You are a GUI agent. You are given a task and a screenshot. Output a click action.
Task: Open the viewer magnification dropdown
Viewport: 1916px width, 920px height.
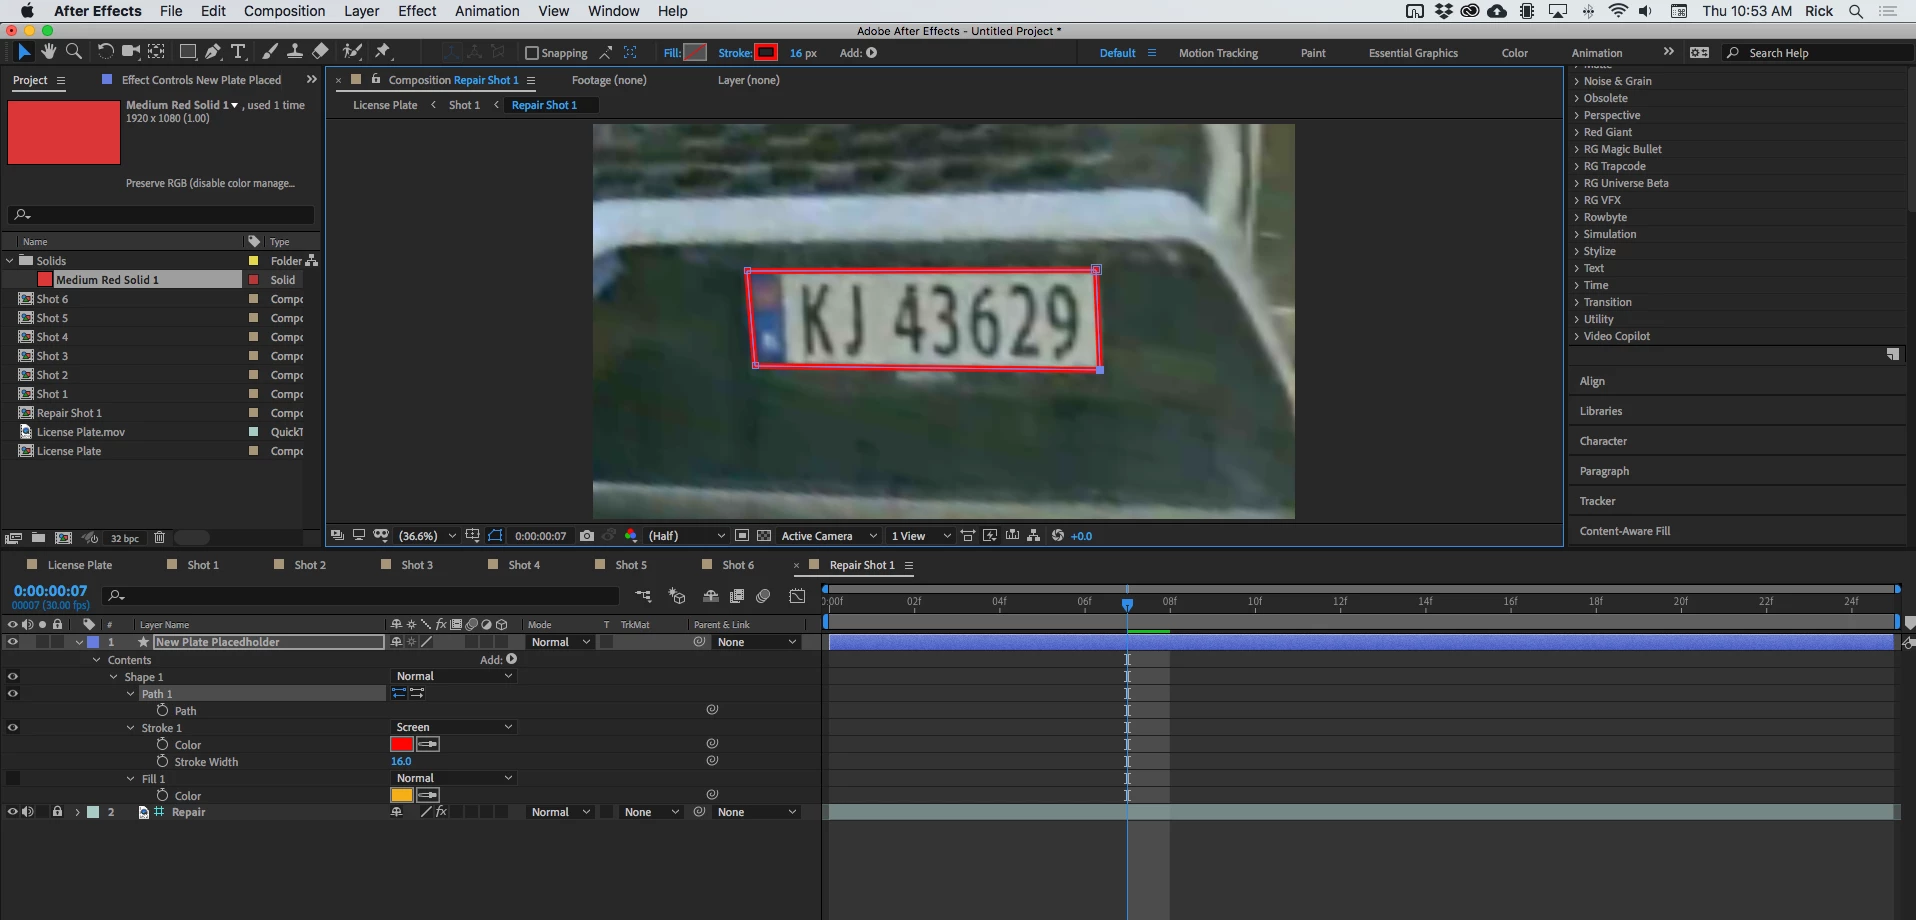(427, 536)
